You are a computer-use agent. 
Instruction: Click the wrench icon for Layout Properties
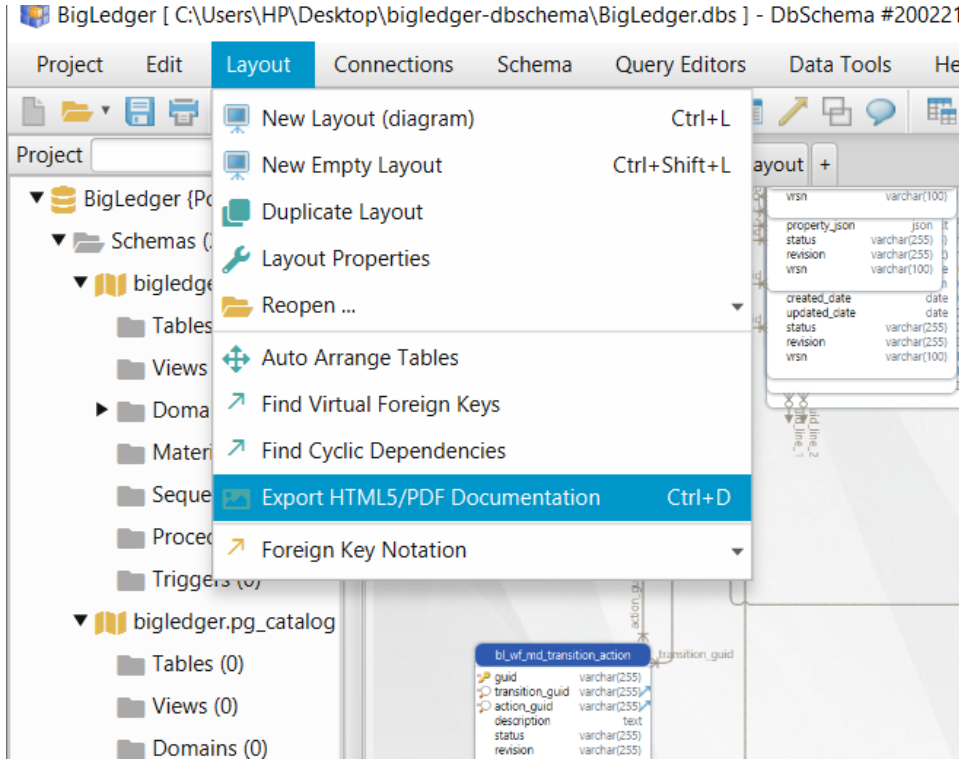(x=236, y=259)
